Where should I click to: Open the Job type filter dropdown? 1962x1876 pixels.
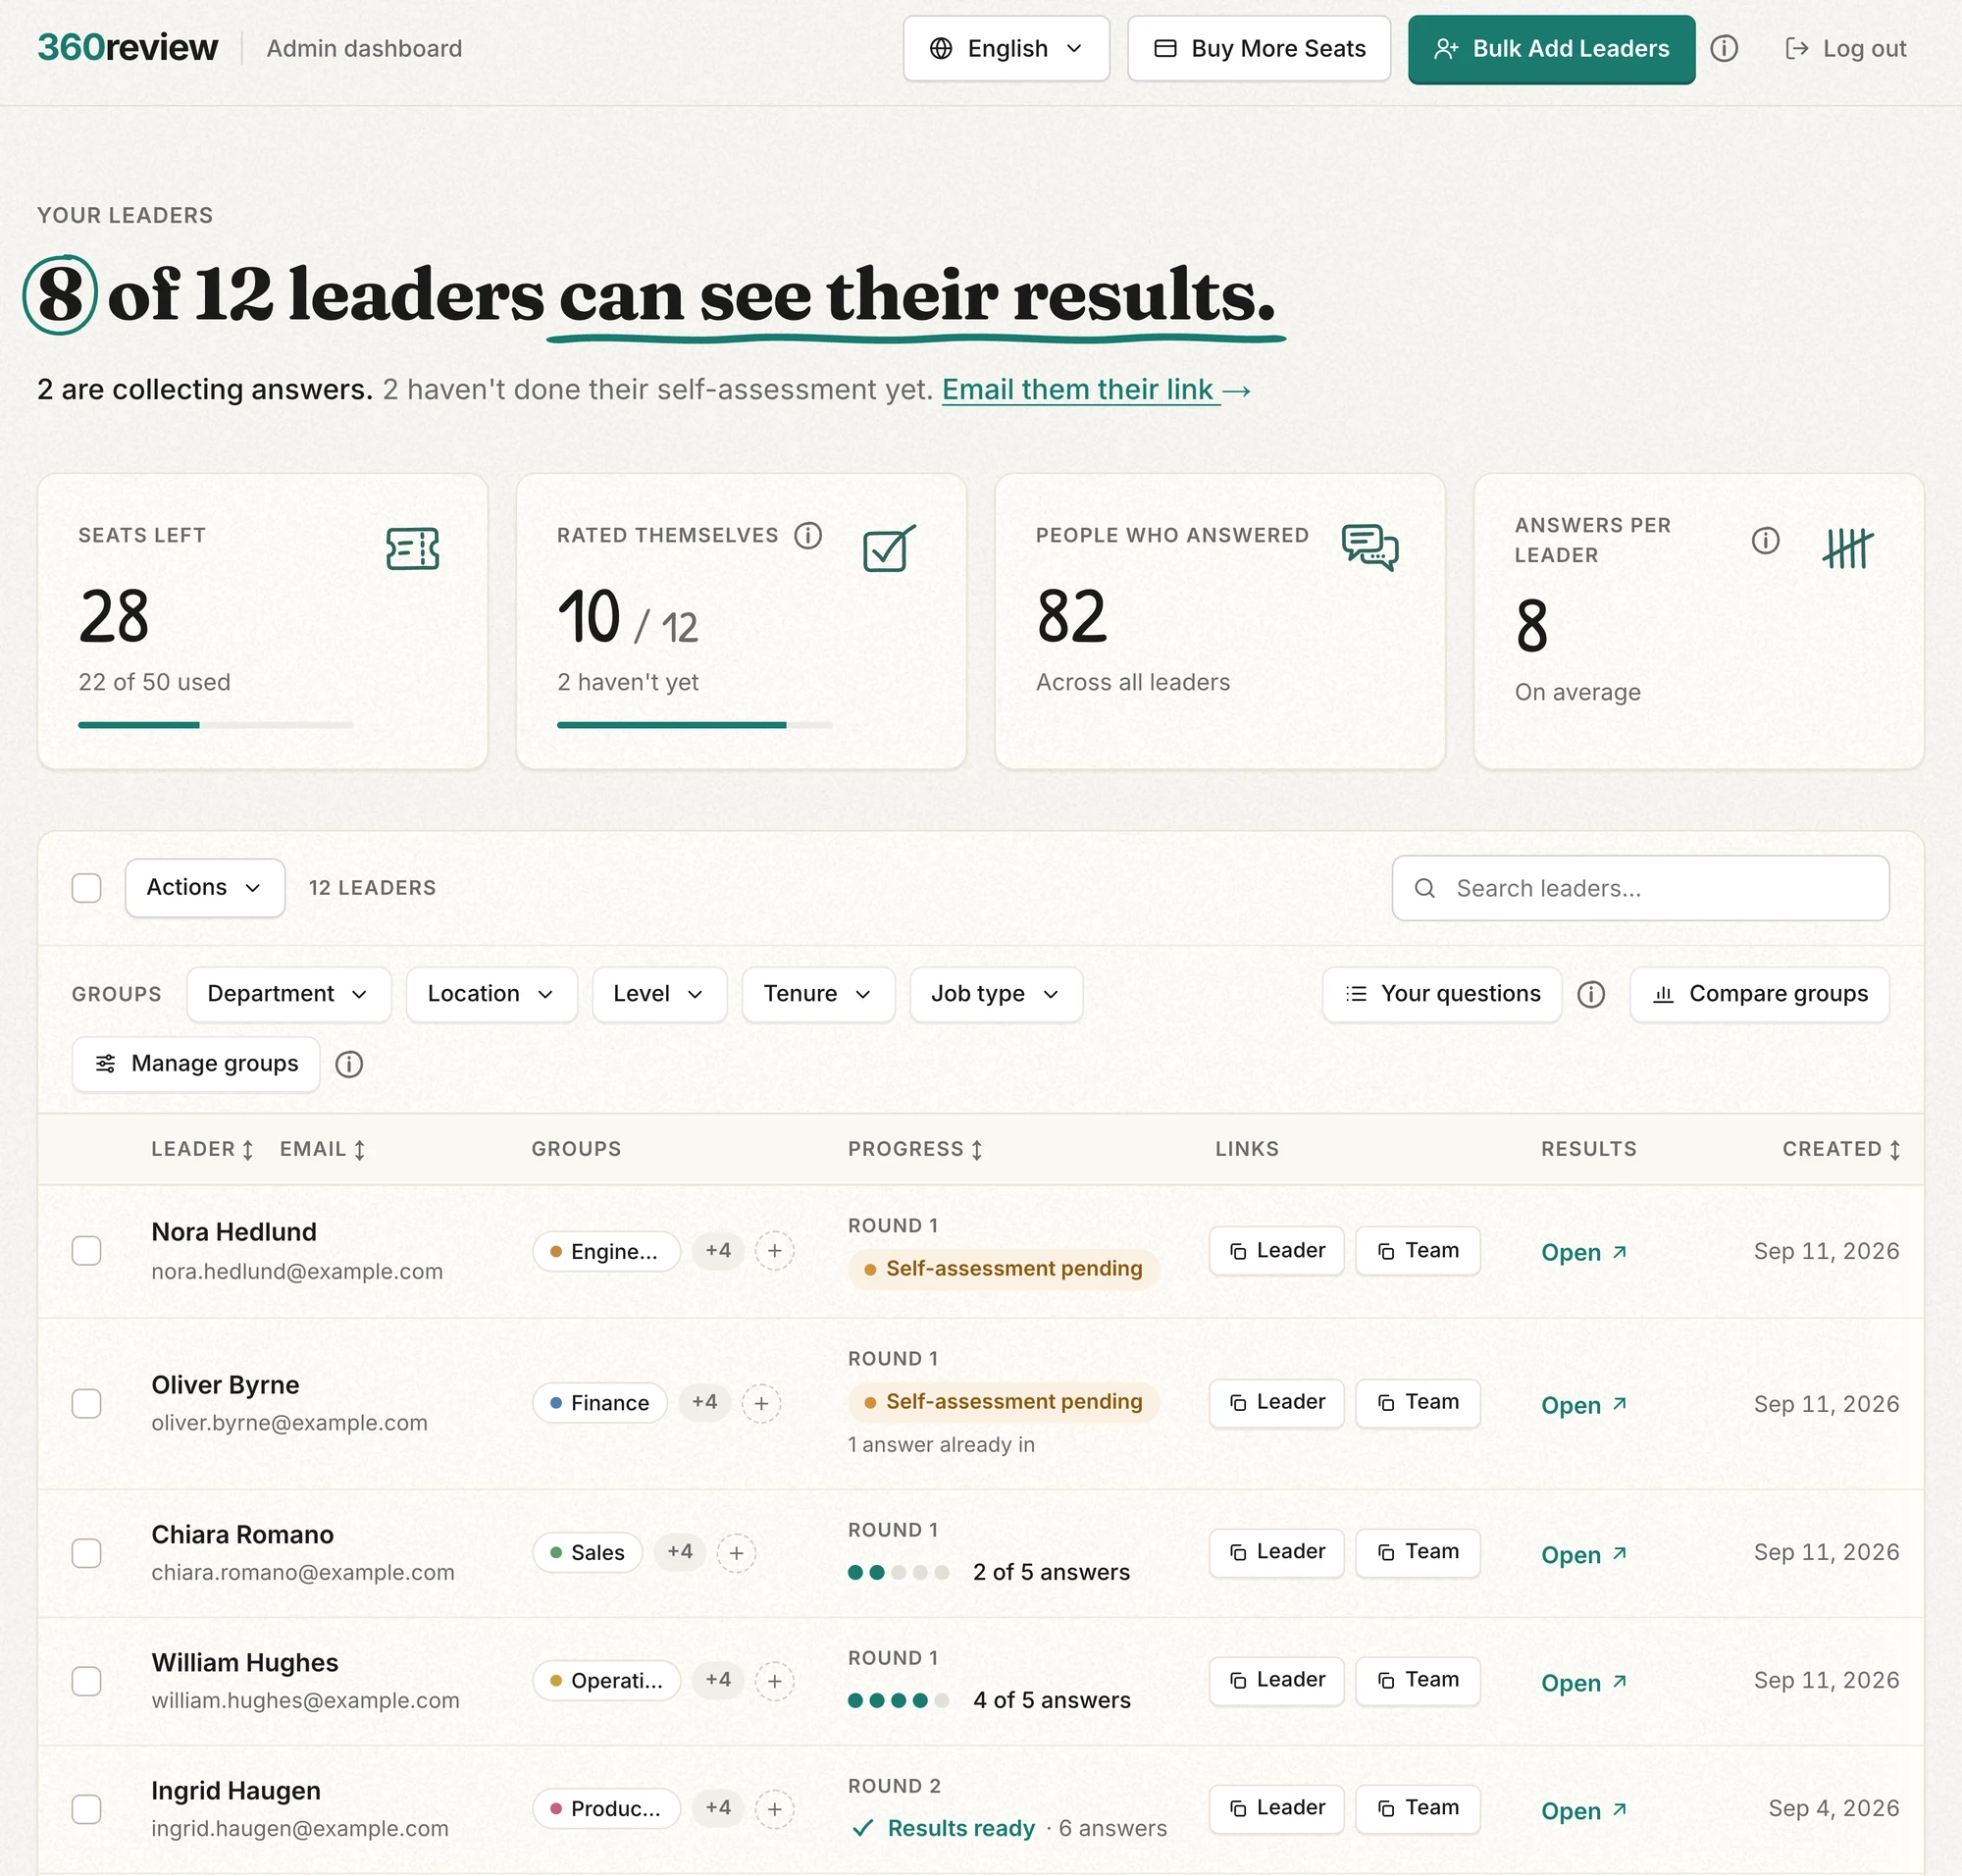coord(996,995)
